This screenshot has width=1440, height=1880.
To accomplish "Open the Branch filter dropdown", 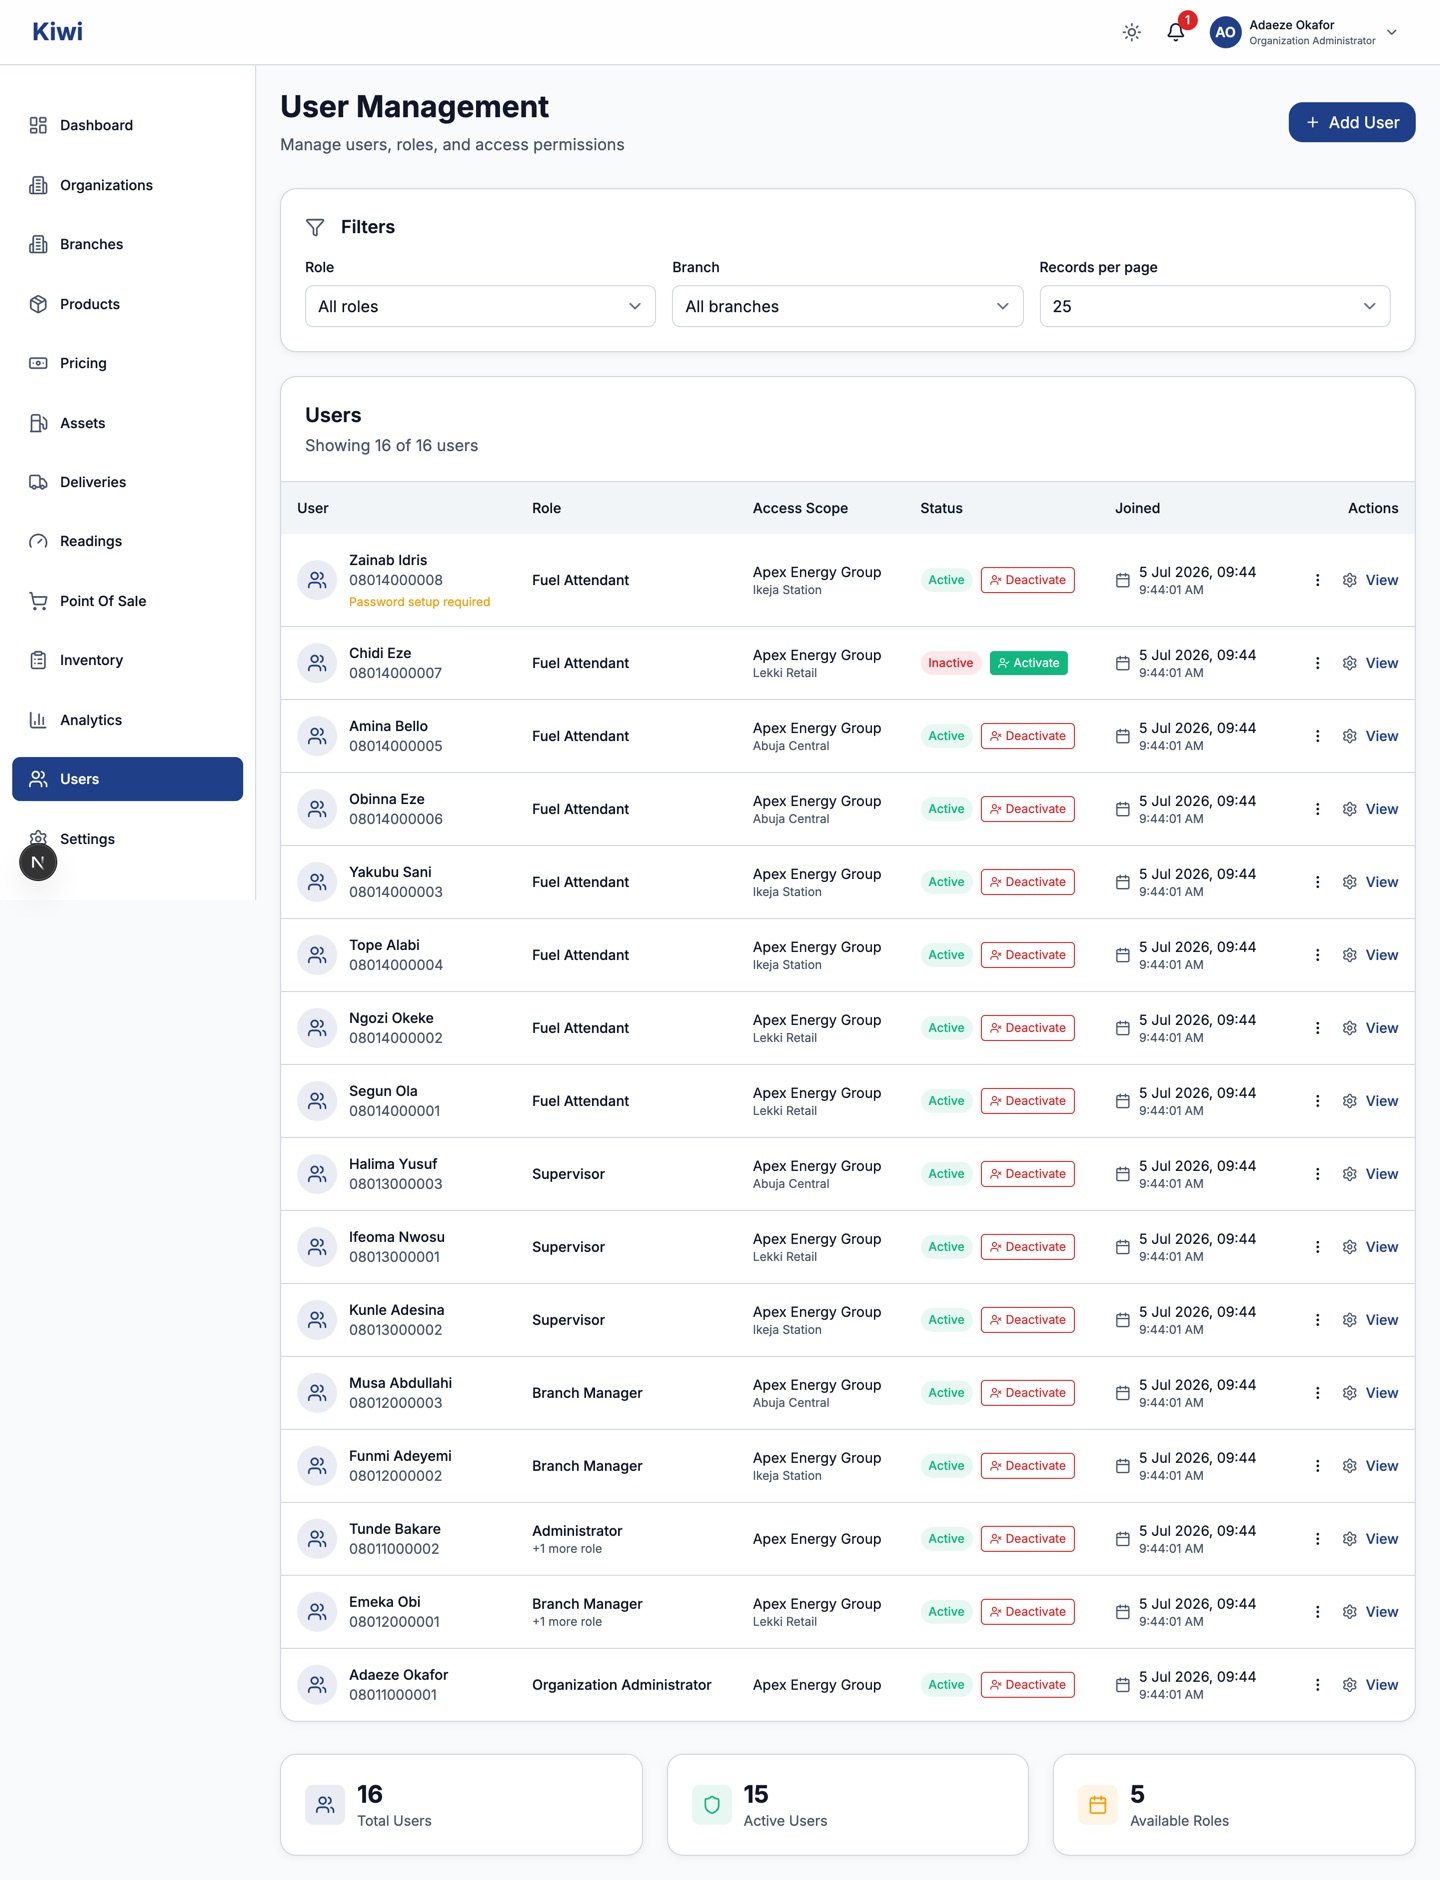I will point(847,306).
